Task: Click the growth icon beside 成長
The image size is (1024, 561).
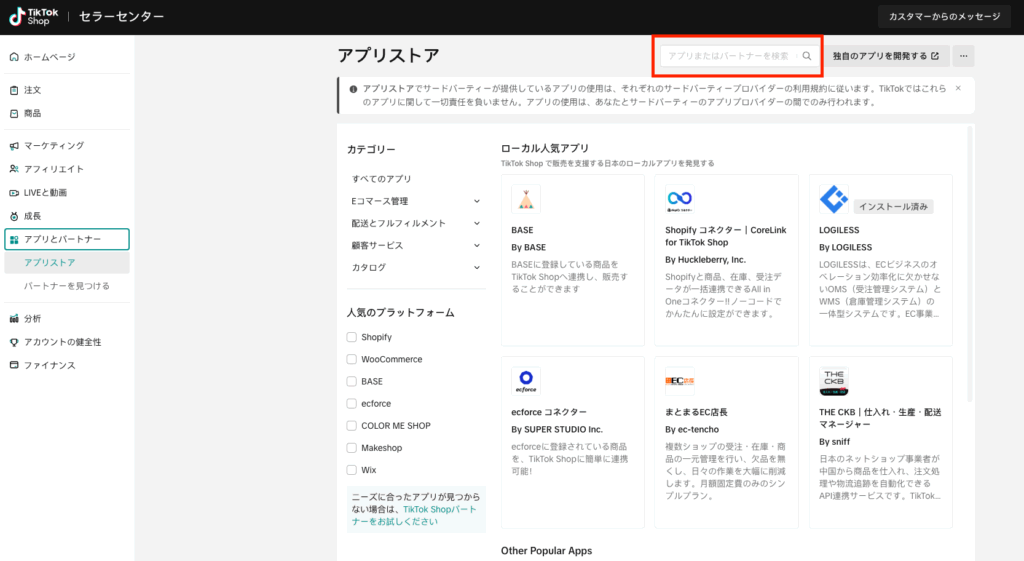Action: [x=14, y=216]
